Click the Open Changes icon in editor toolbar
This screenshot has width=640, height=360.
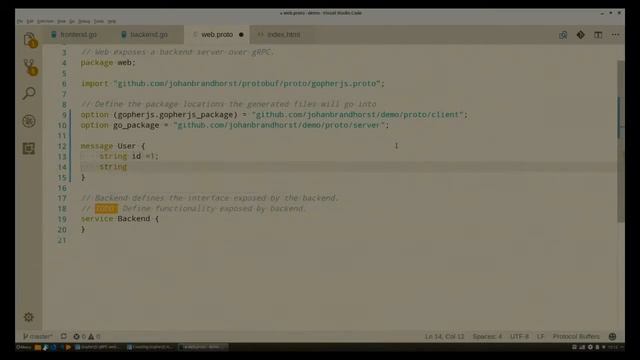point(563,35)
